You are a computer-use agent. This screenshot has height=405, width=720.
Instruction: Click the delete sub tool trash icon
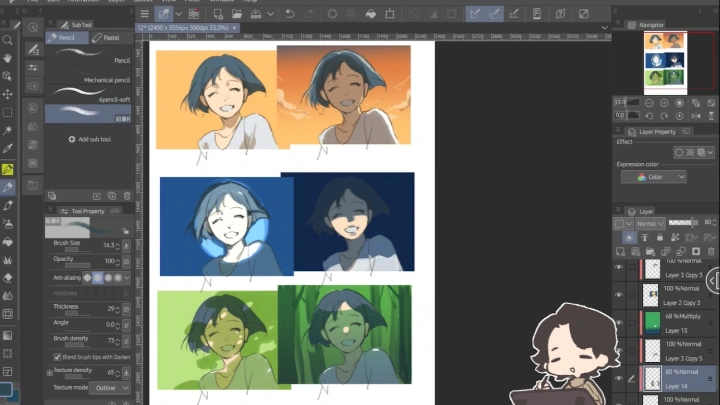(x=127, y=196)
